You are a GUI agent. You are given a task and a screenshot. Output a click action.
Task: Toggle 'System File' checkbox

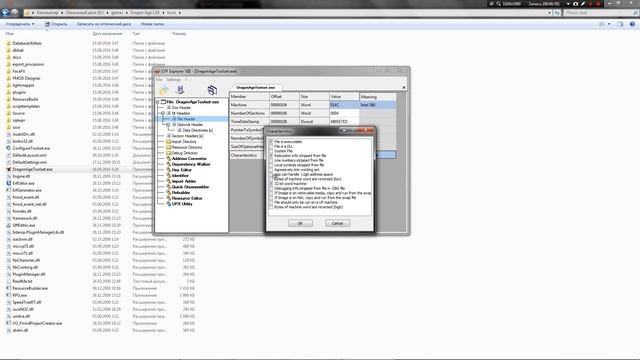(271, 151)
